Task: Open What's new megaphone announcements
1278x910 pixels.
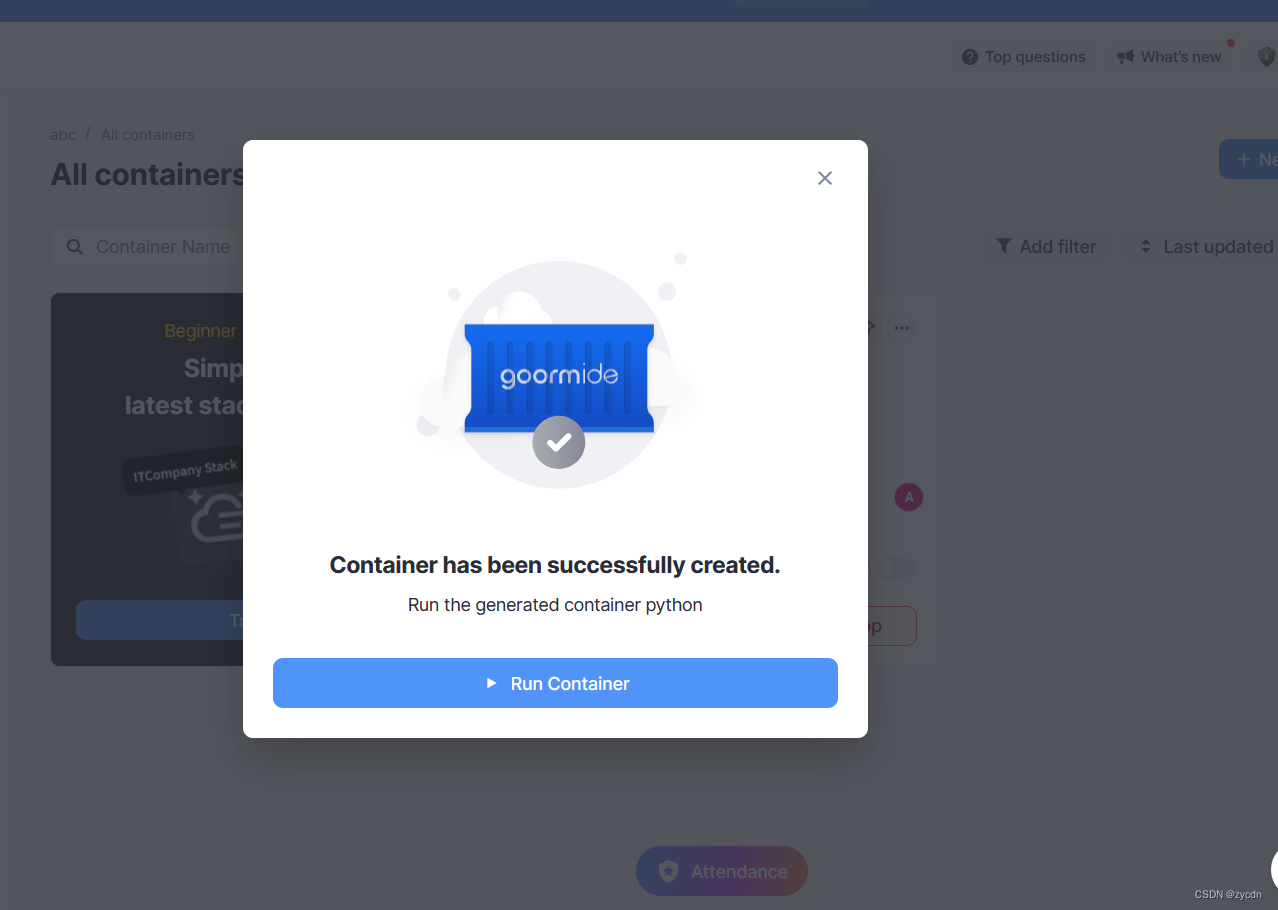Action: pos(1126,57)
